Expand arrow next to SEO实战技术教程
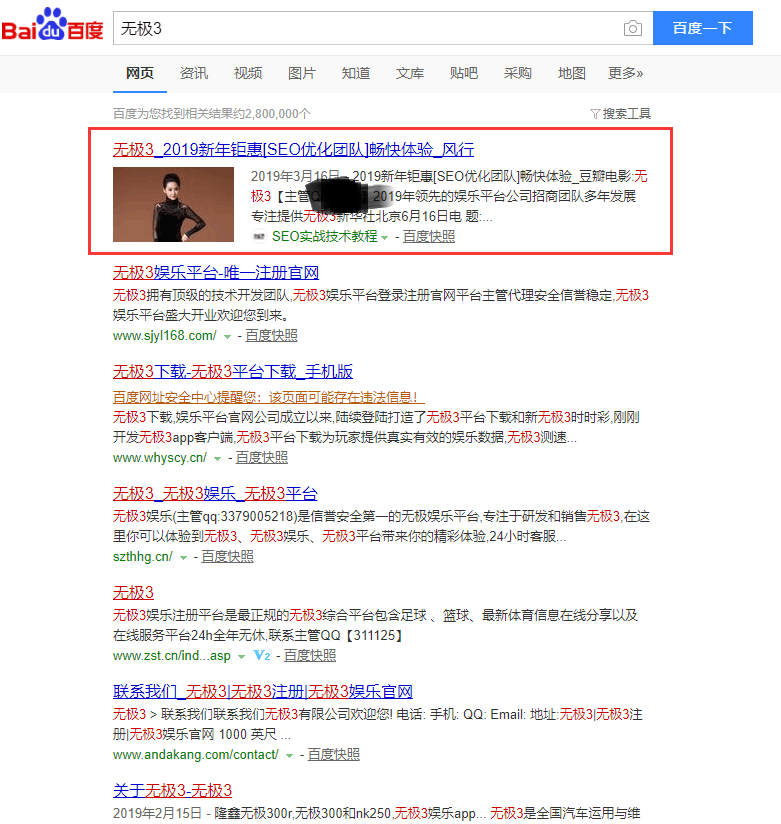This screenshot has height=824, width=781. (x=385, y=238)
